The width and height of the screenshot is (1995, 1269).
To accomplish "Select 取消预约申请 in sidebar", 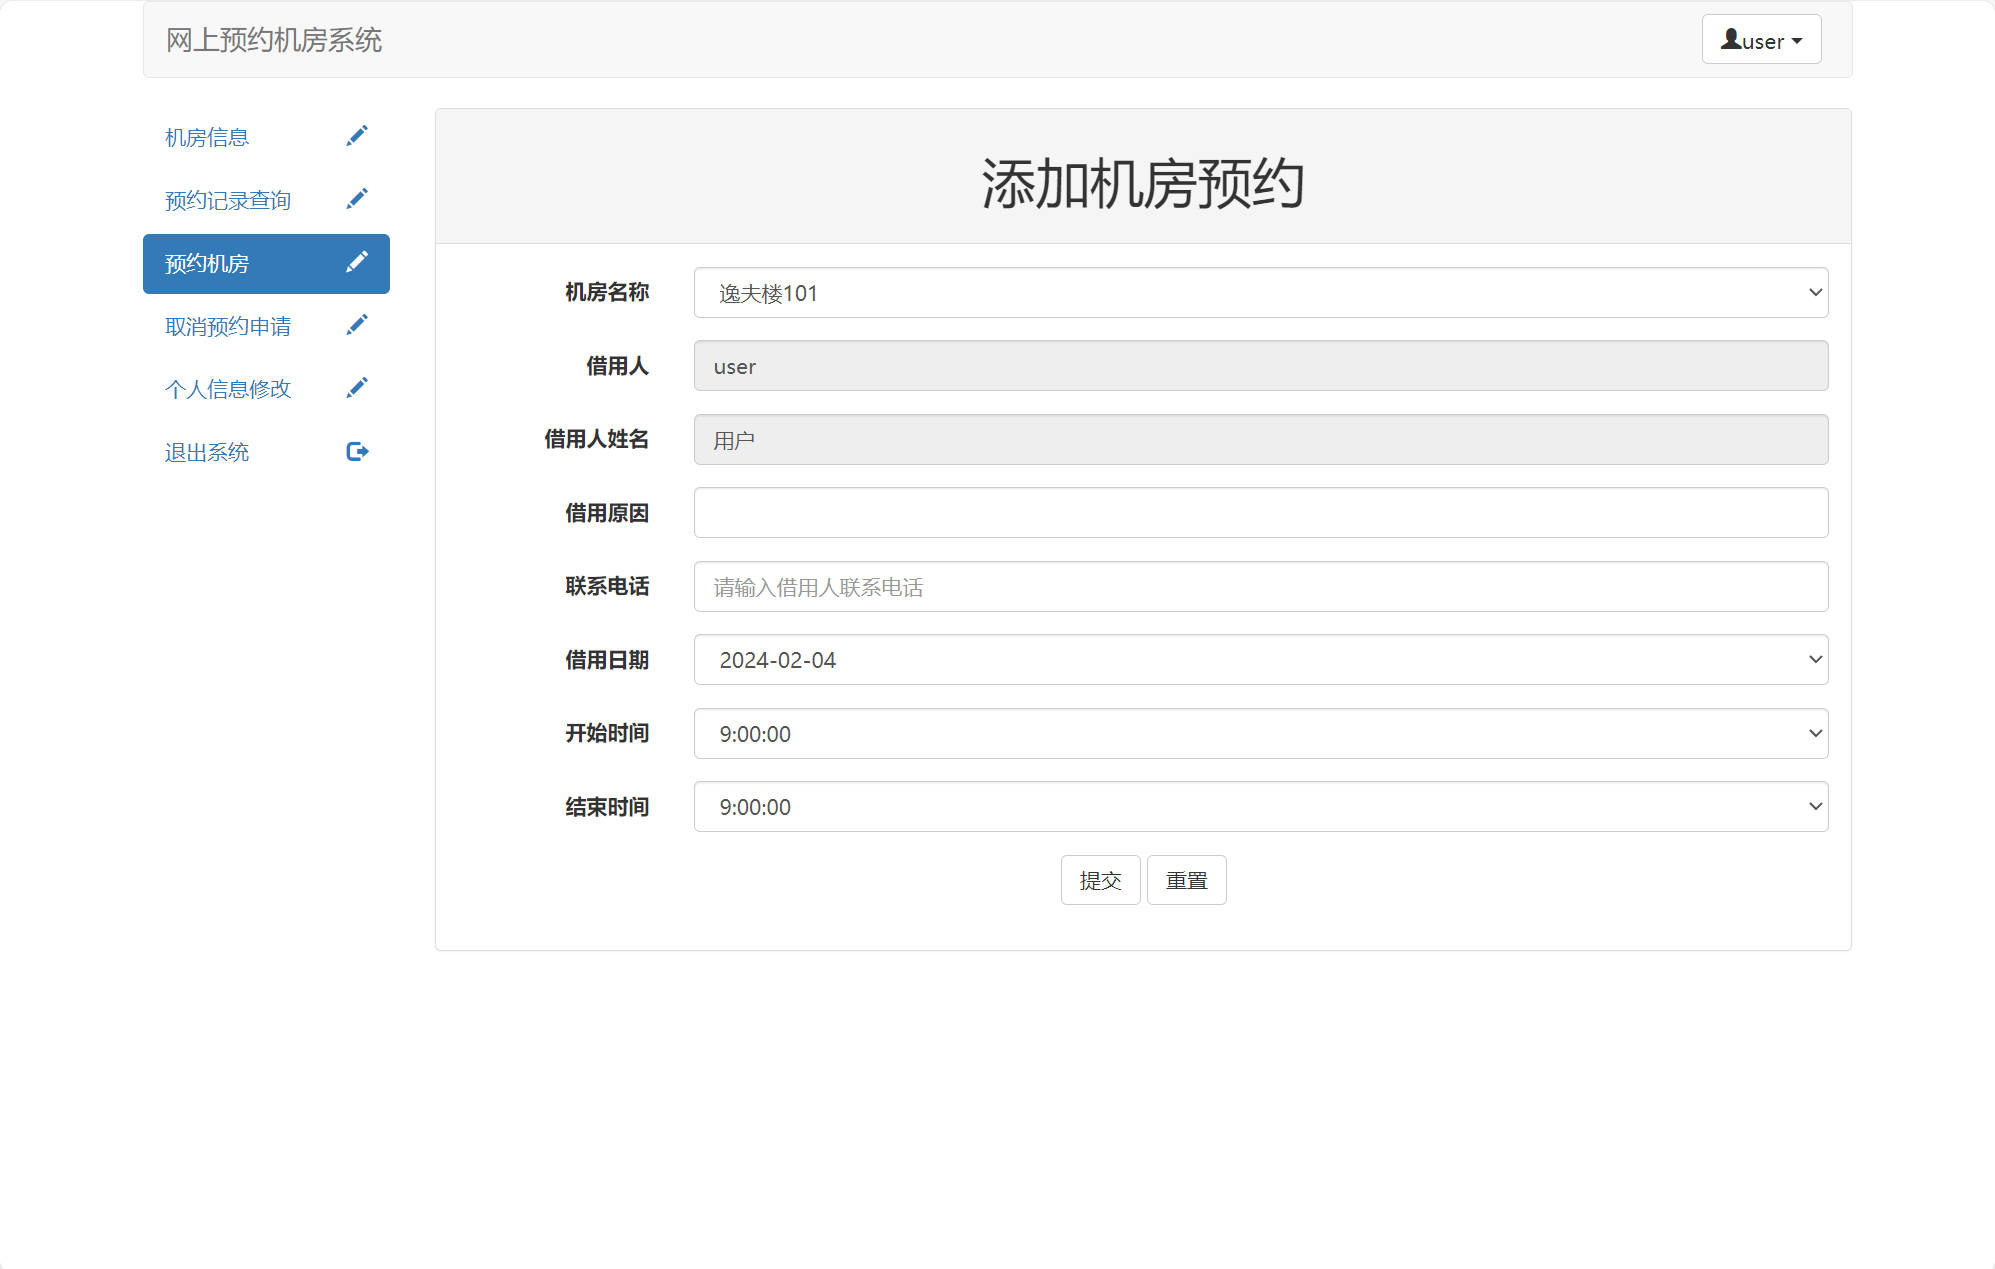I will tap(228, 326).
